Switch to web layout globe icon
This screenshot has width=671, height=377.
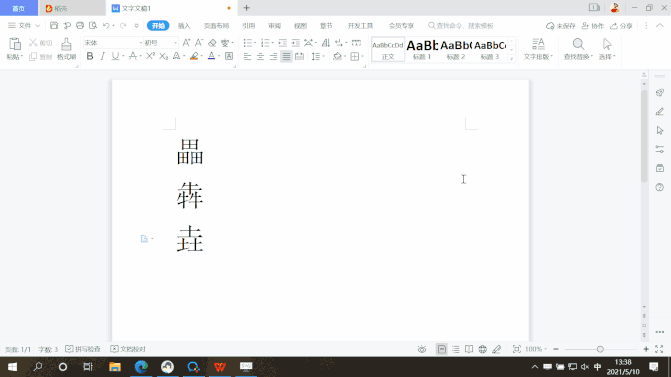tap(483, 349)
